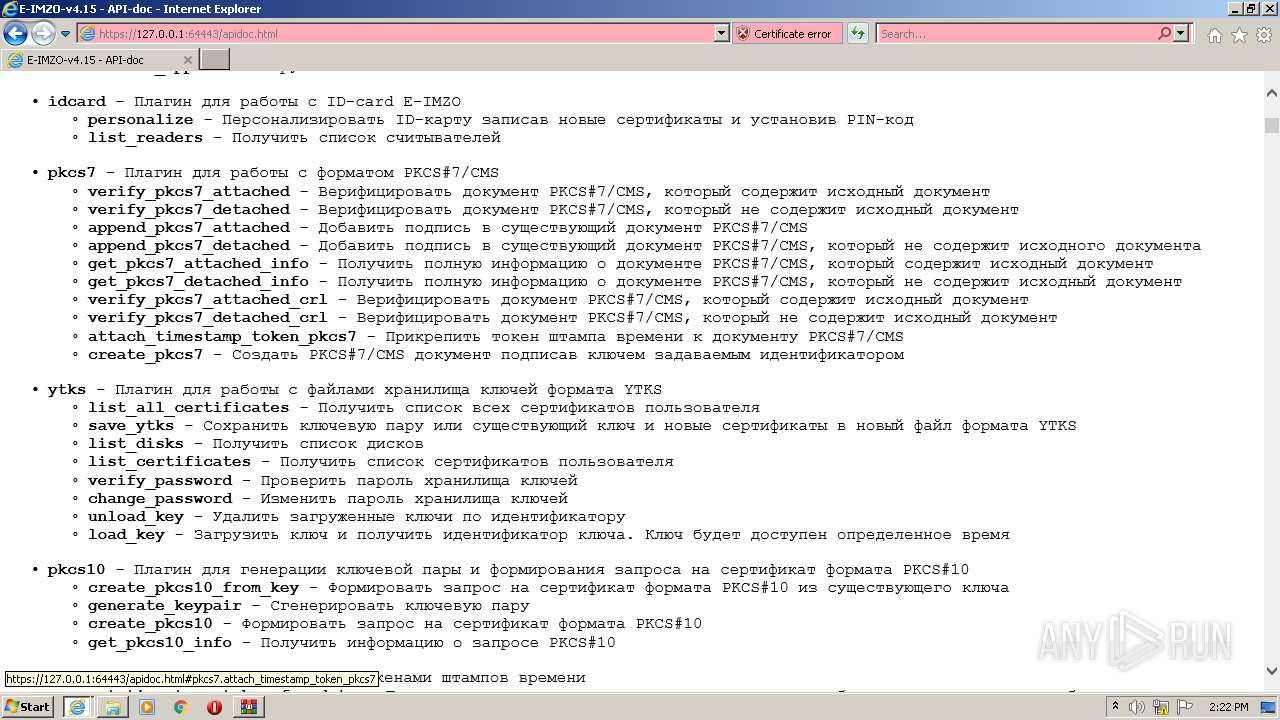
Task: Open the load_key link
Action: 126,534
